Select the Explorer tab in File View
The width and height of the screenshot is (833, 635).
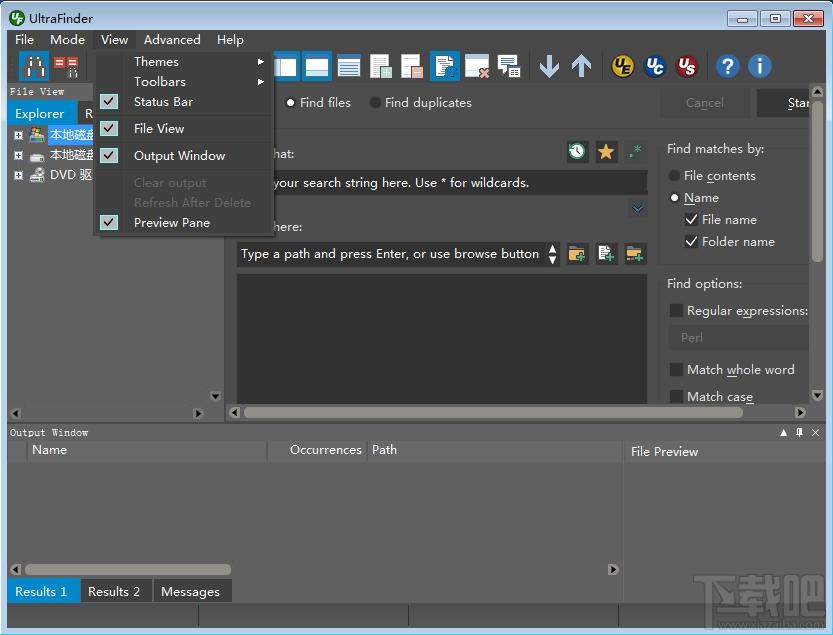point(40,113)
